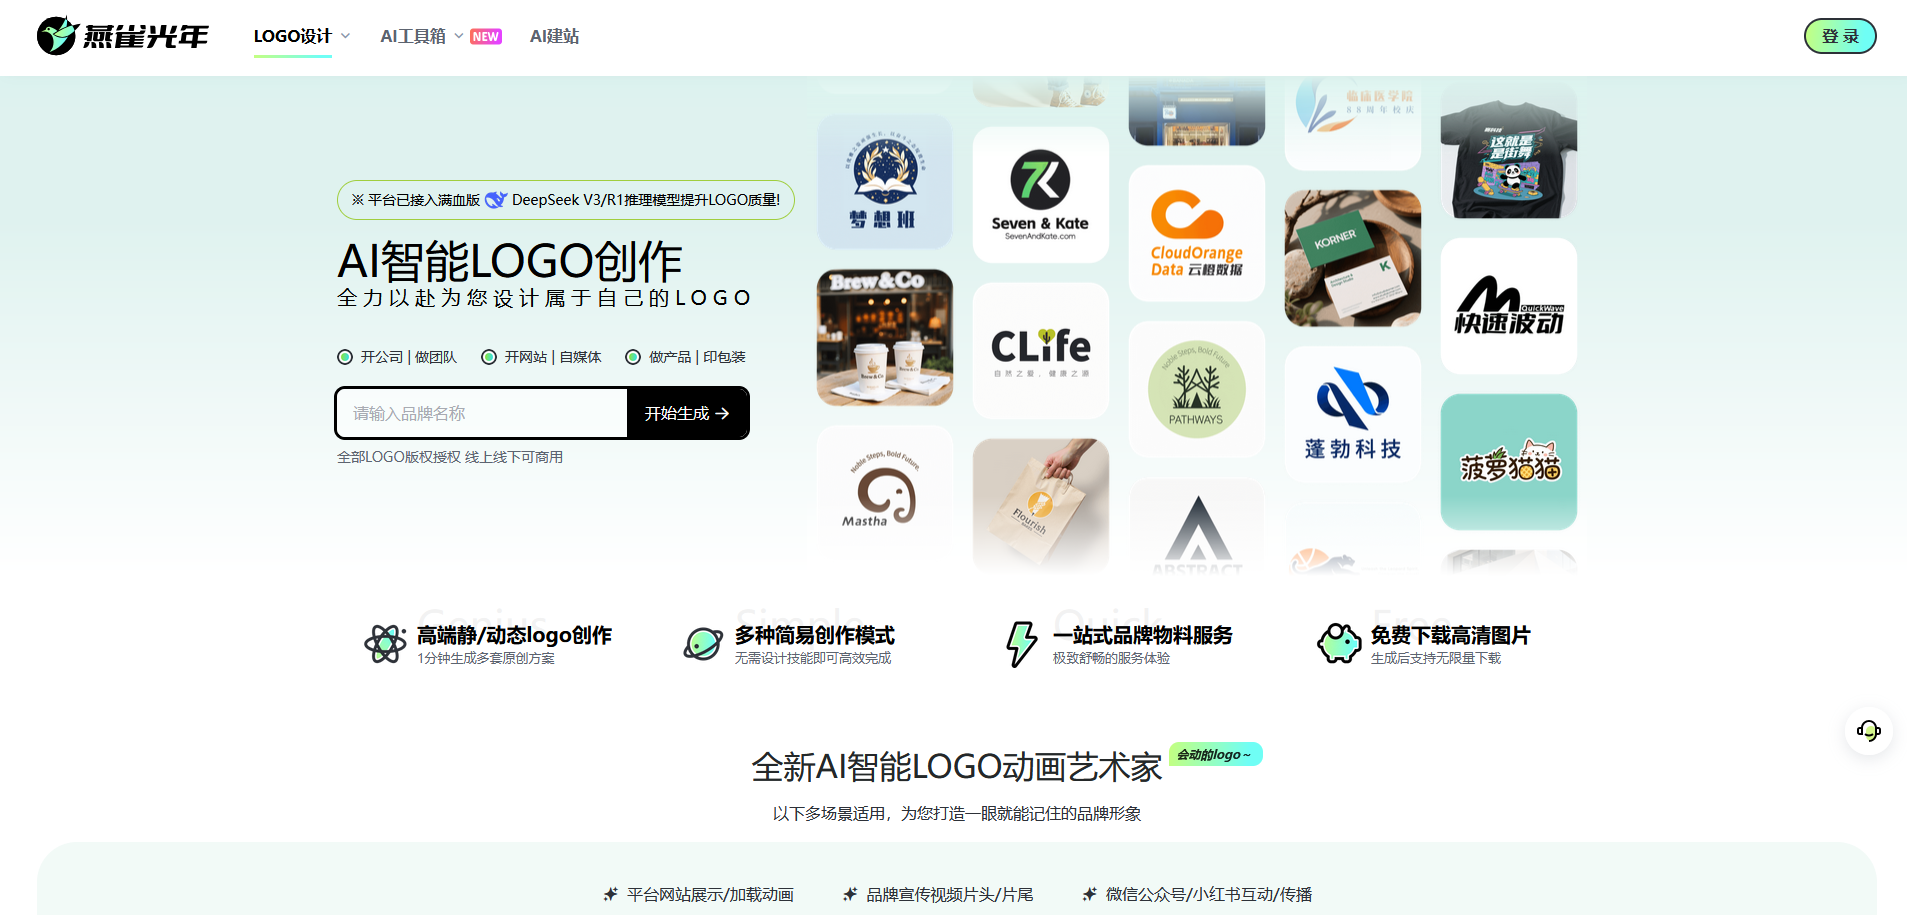Select the 开网站 | 自媒体 radio option
Screen dimensions: 1907x915
pos(489,357)
